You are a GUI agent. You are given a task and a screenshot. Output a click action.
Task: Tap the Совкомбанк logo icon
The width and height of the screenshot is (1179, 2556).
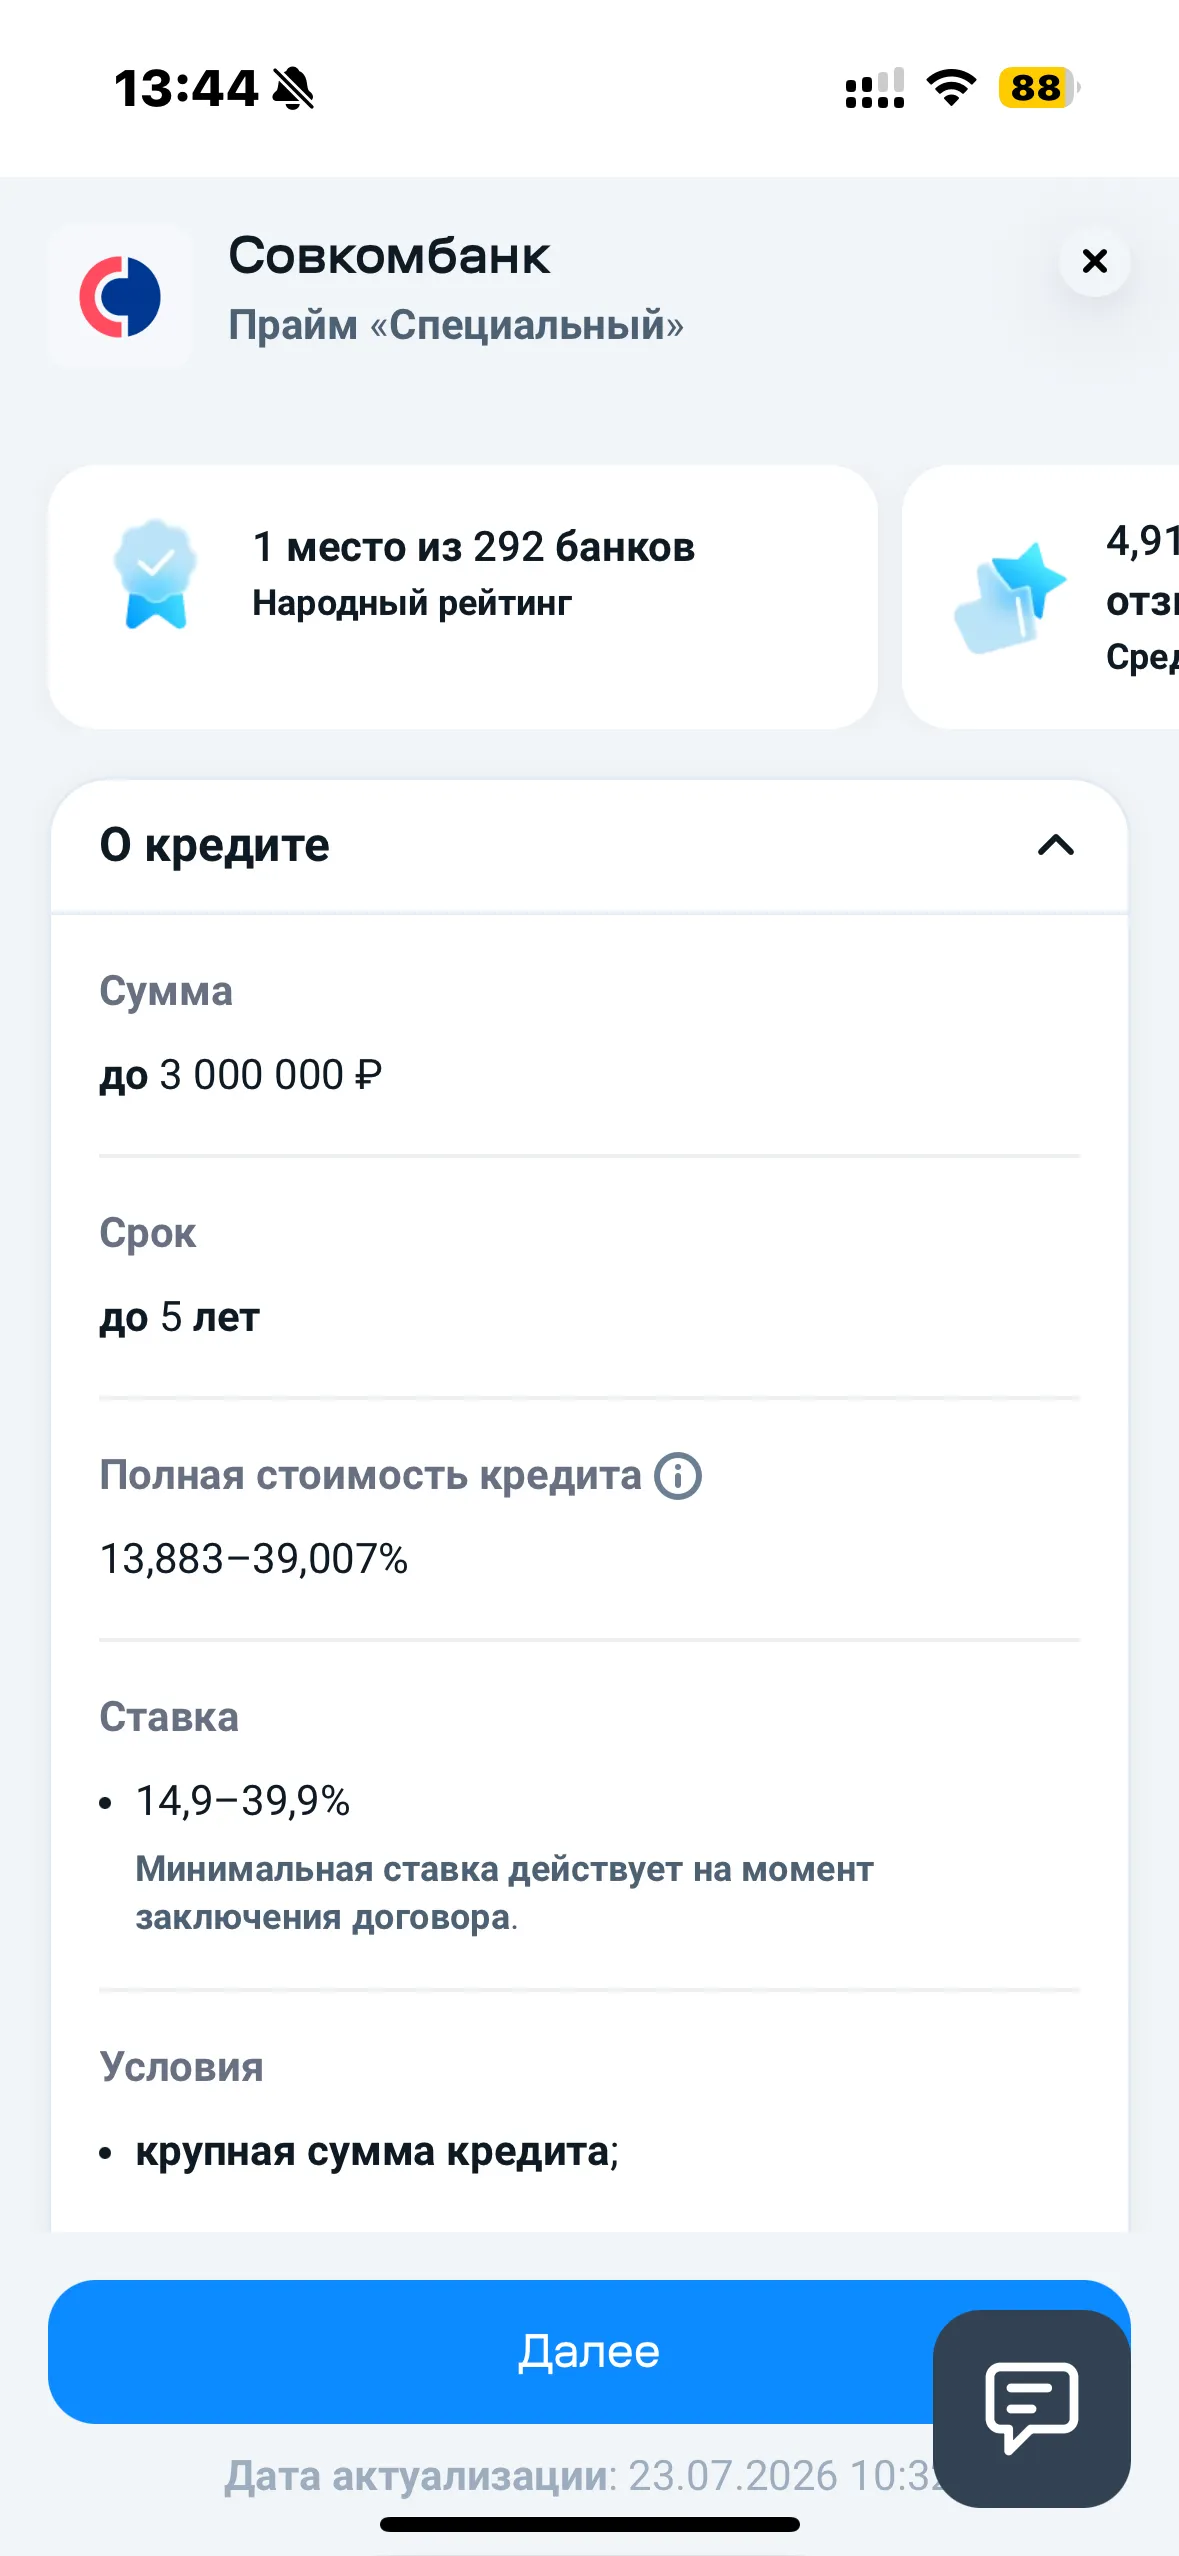[x=120, y=297]
